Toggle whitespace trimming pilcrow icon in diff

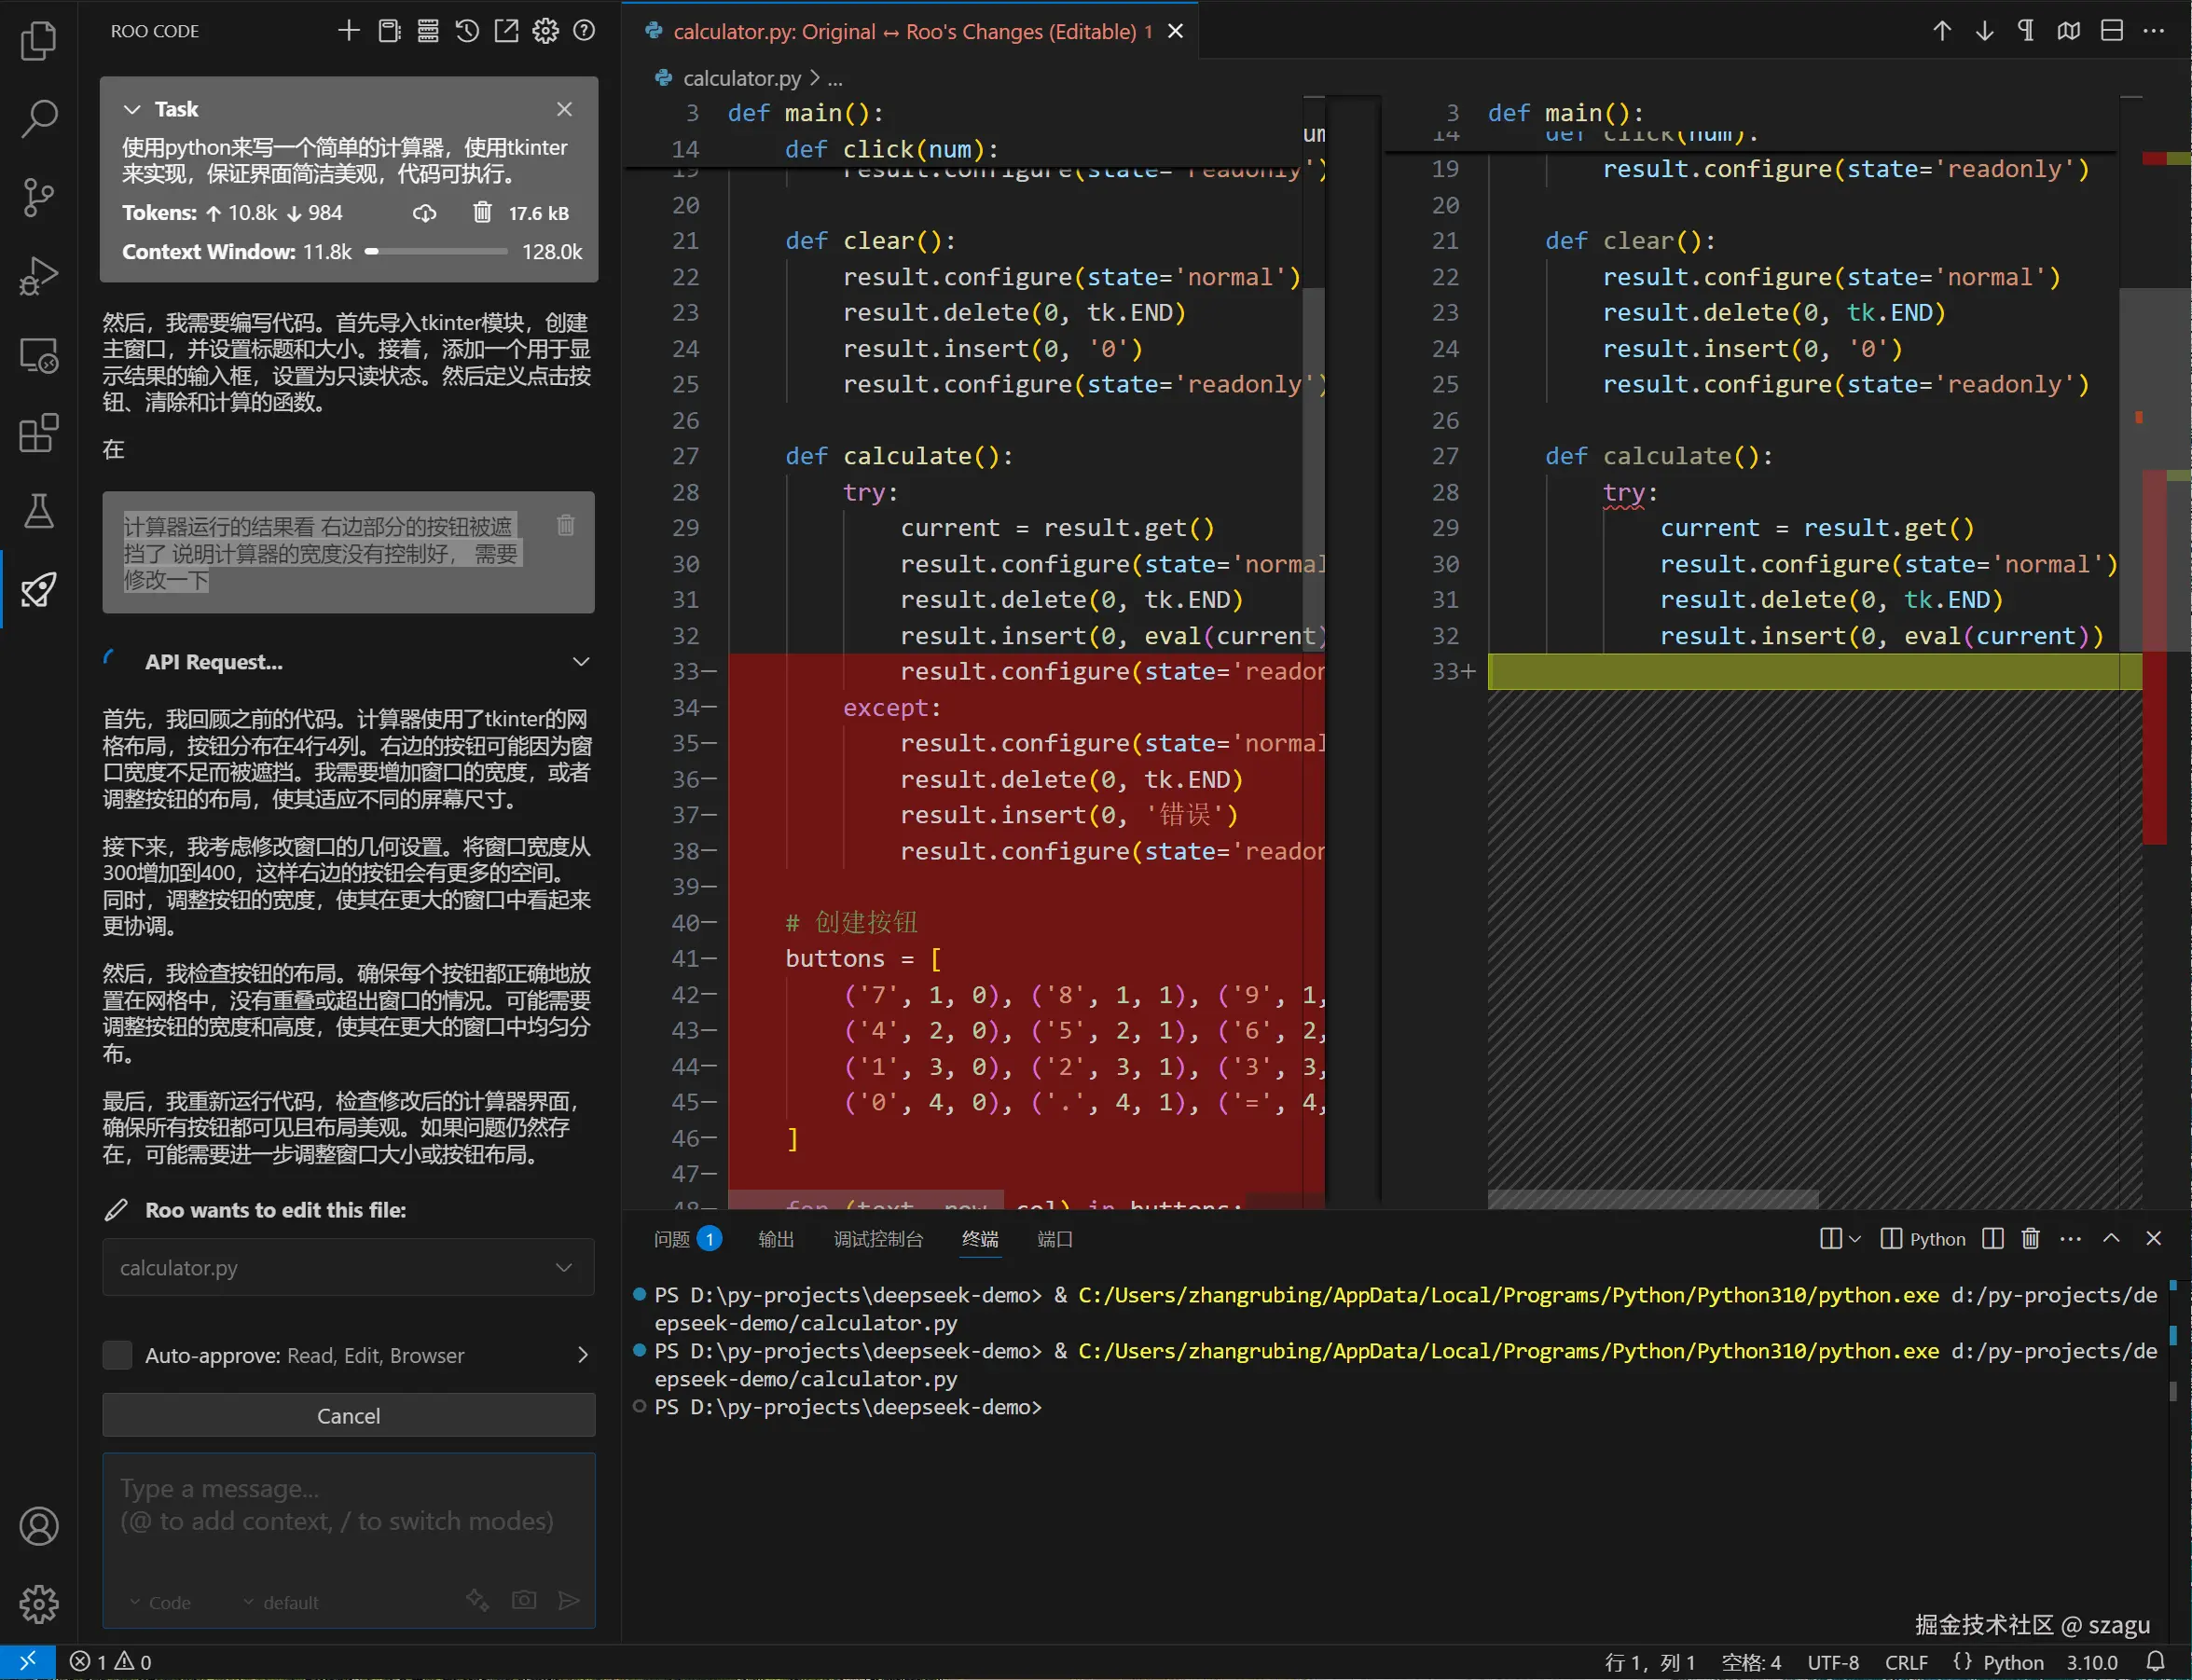point(2026,31)
